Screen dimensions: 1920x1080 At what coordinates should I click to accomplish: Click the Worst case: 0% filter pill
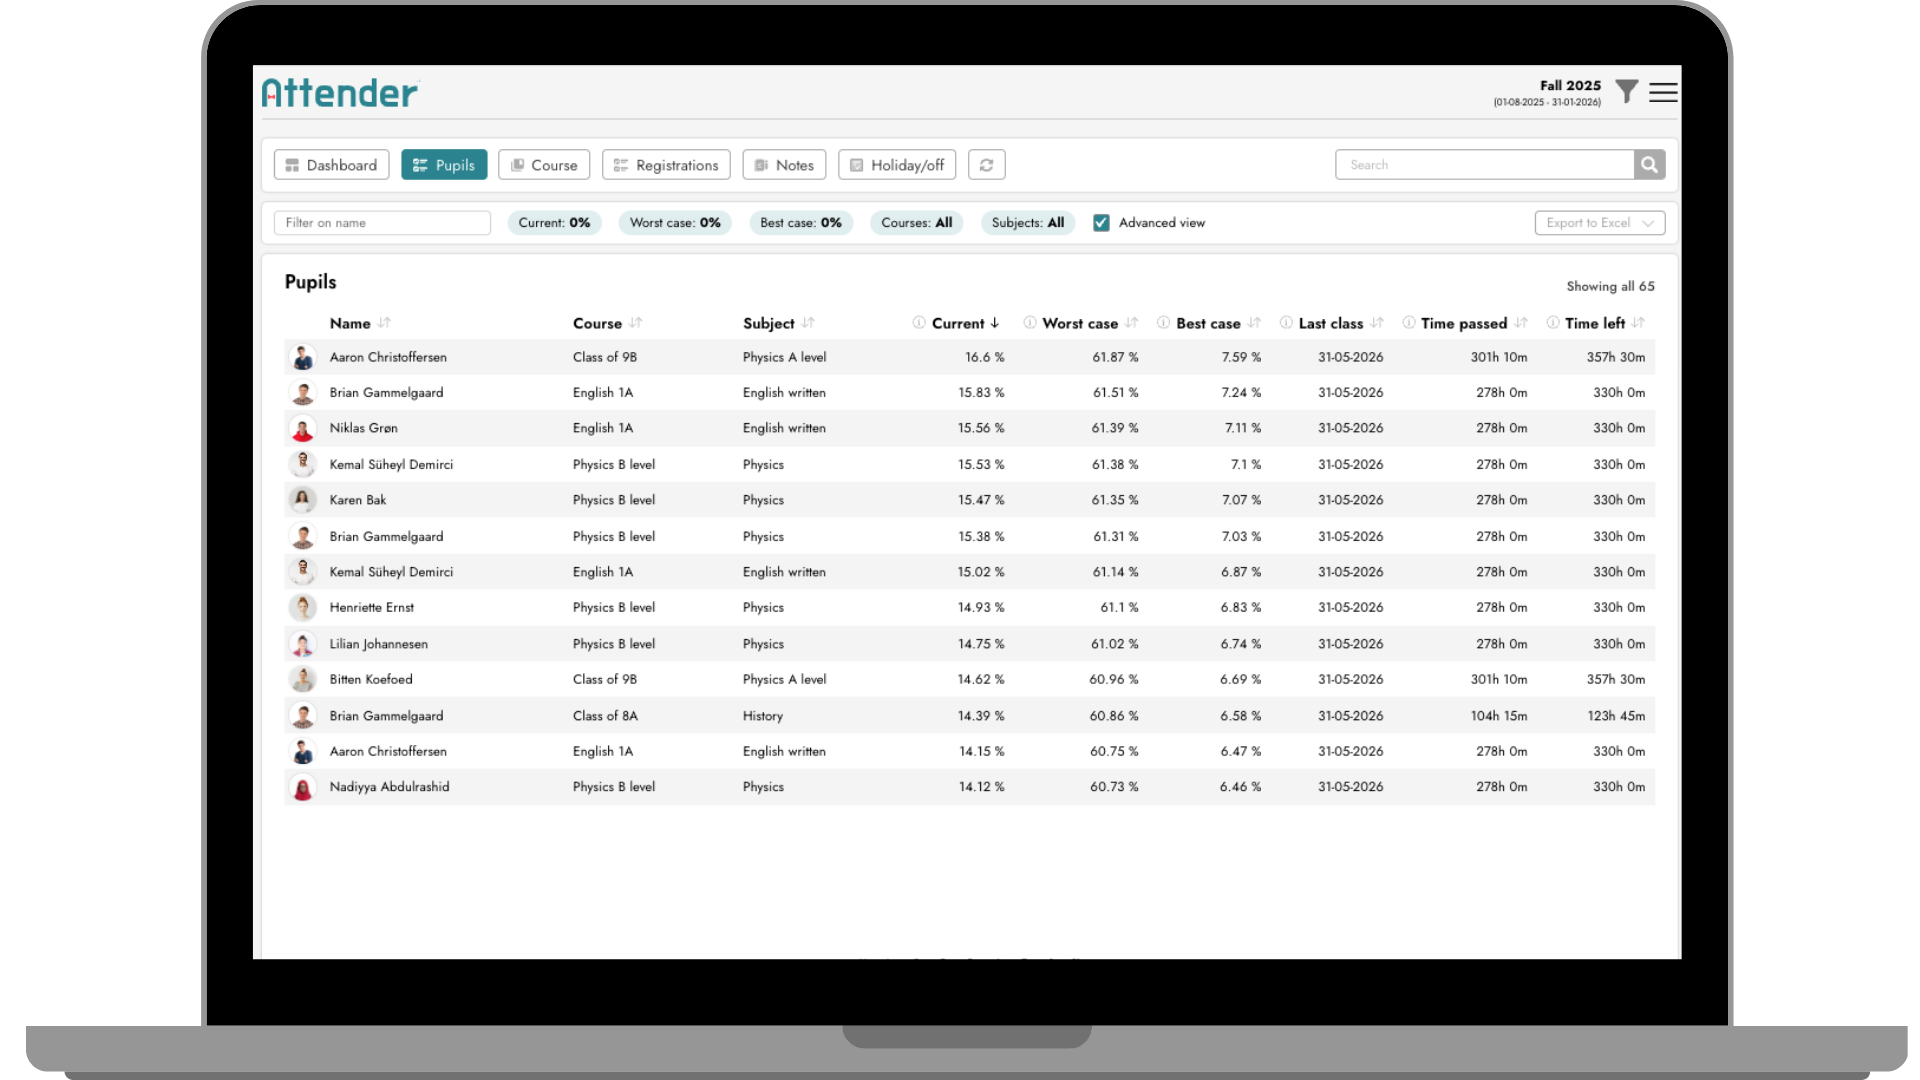tap(675, 223)
